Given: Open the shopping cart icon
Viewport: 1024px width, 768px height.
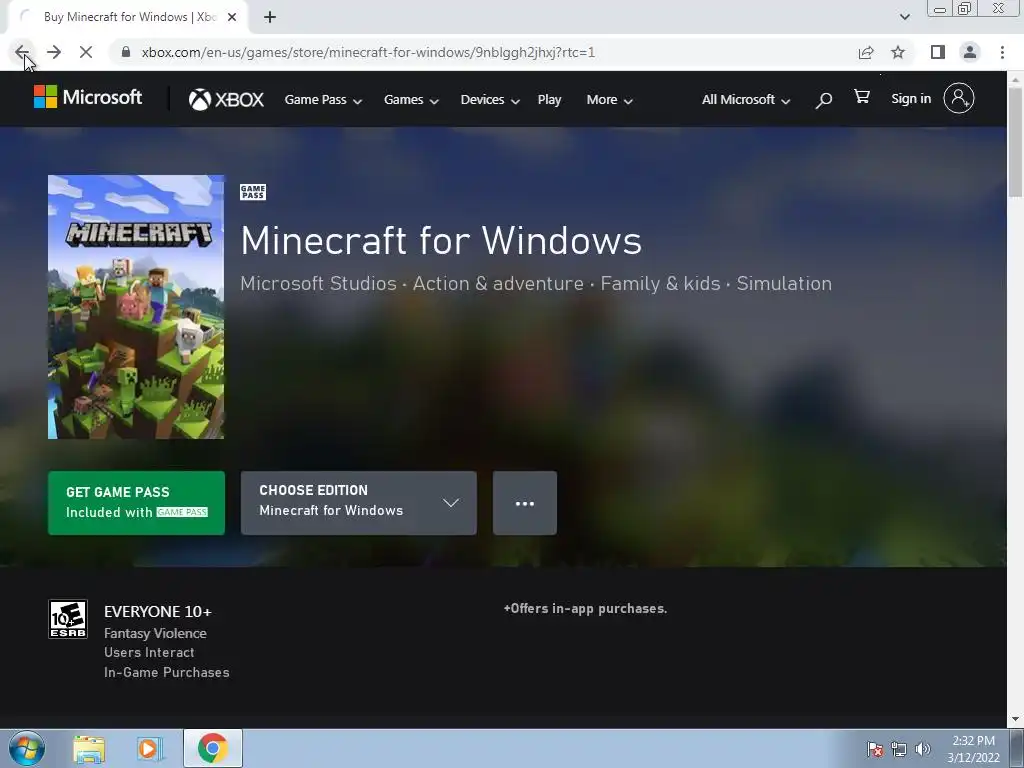Looking at the screenshot, I should (x=862, y=97).
